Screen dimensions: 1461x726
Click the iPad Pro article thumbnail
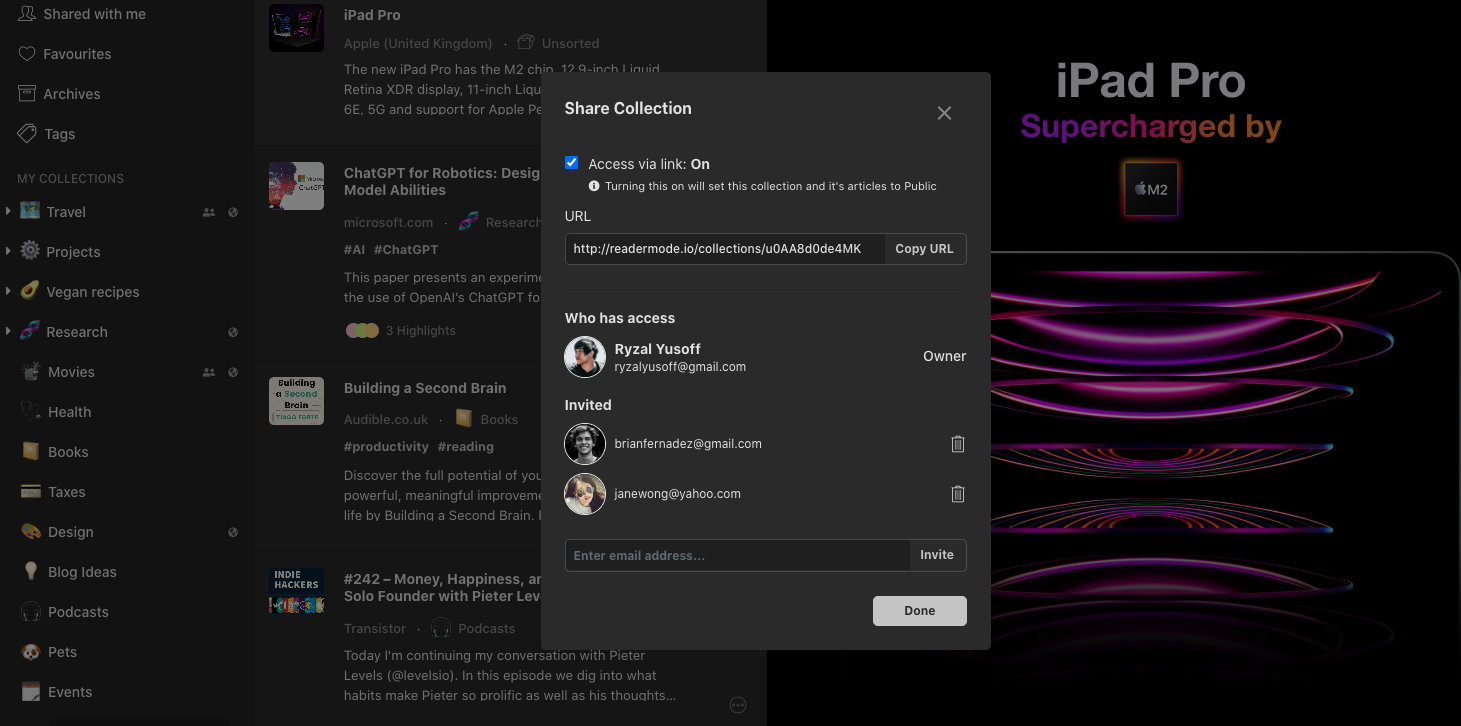[296, 28]
